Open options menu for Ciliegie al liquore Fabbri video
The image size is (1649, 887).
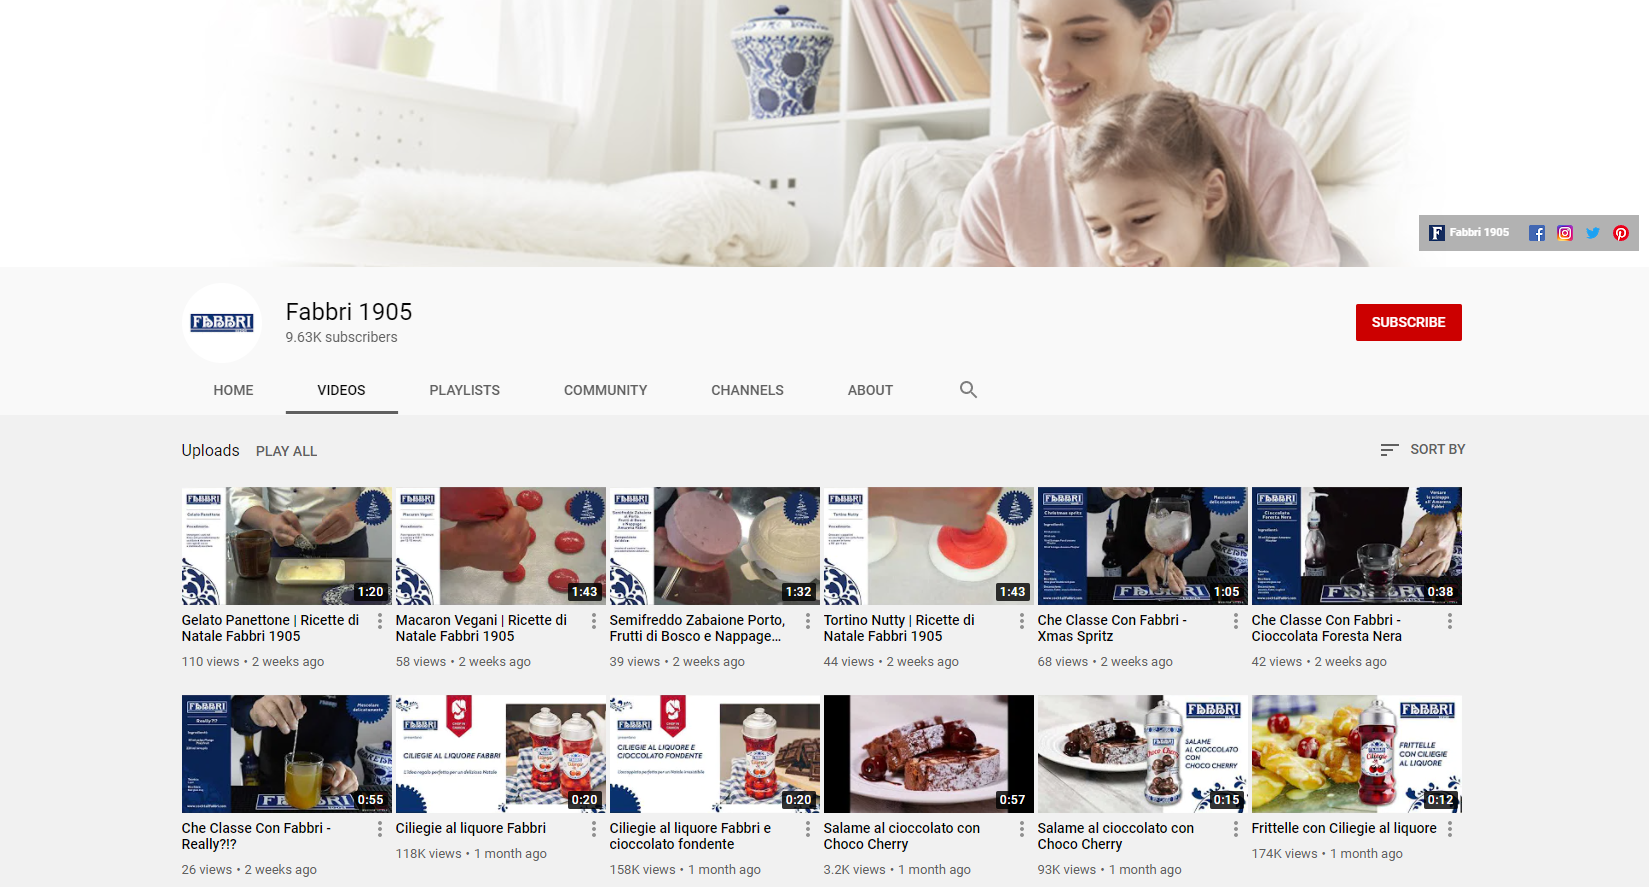tap(594, 829)
